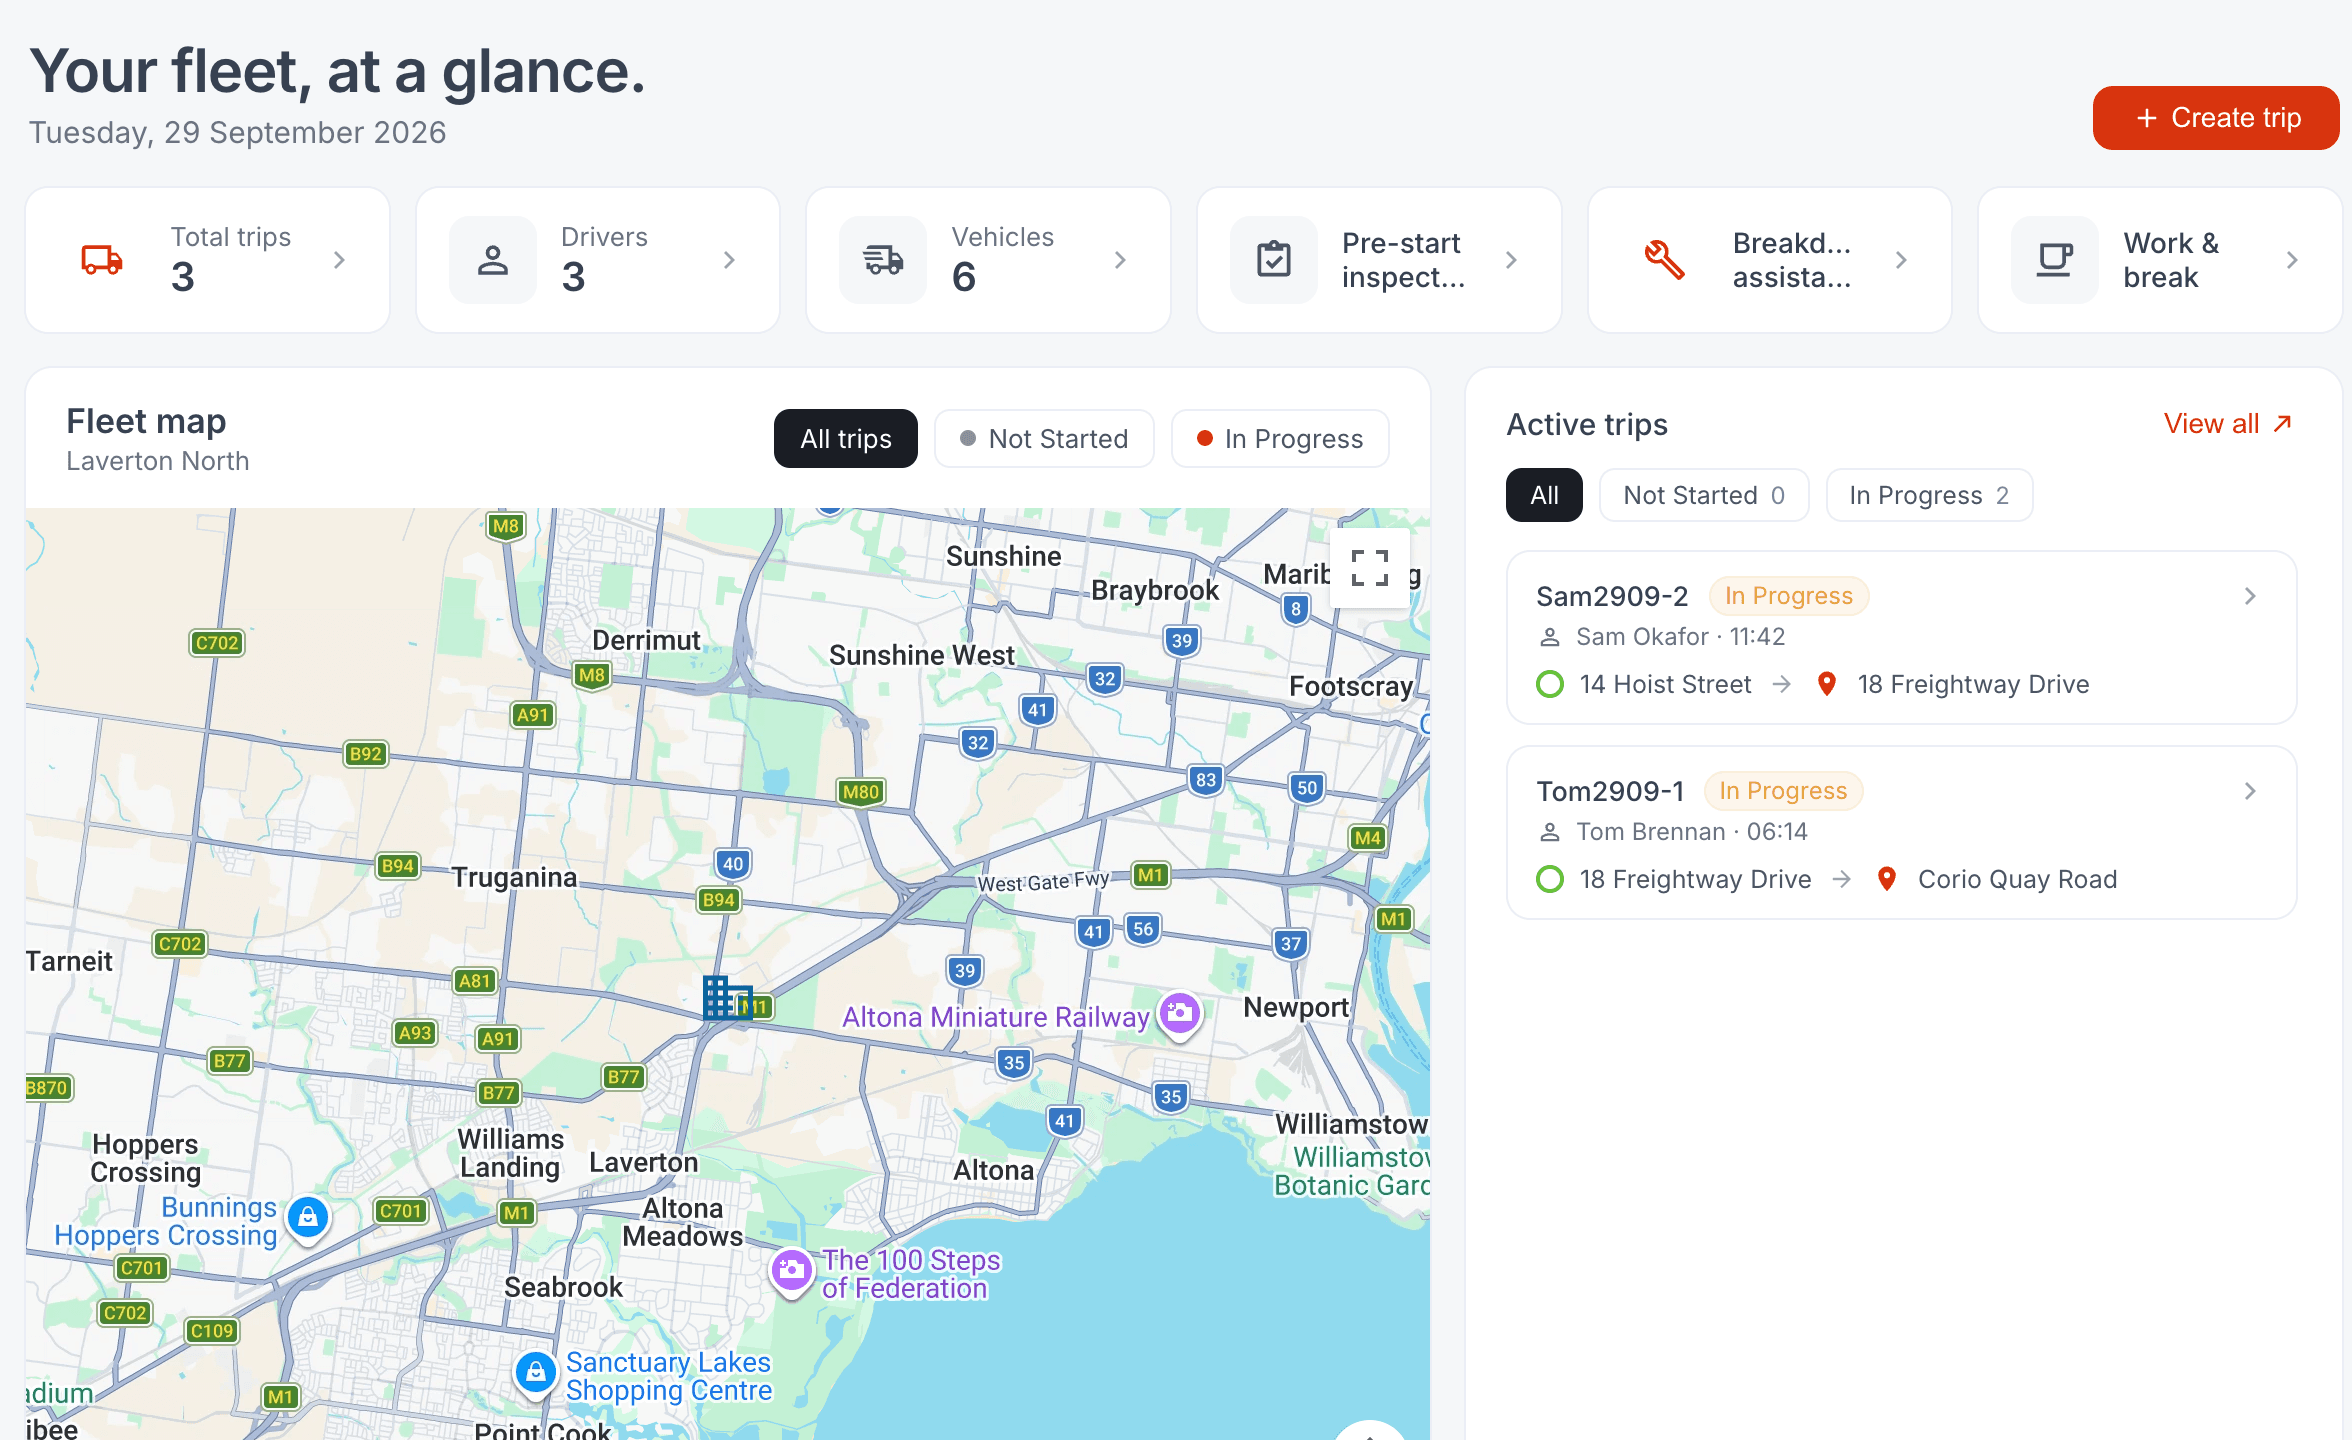Click the Tom2909-1 trip title

(1610, 791)
